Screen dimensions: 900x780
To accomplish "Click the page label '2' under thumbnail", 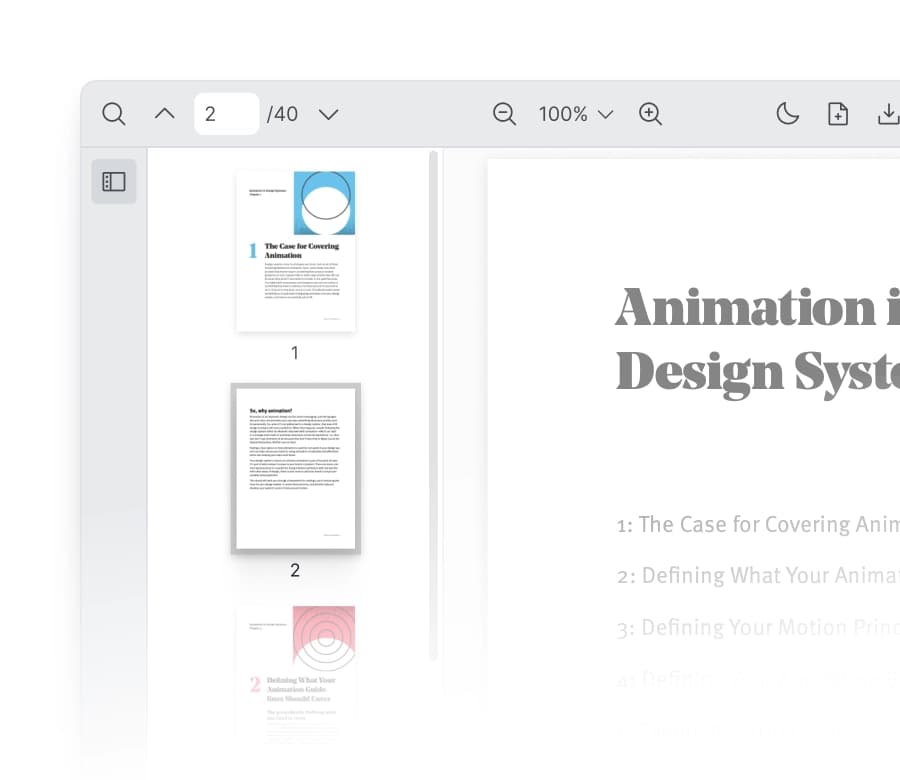I will coord(294,570).
